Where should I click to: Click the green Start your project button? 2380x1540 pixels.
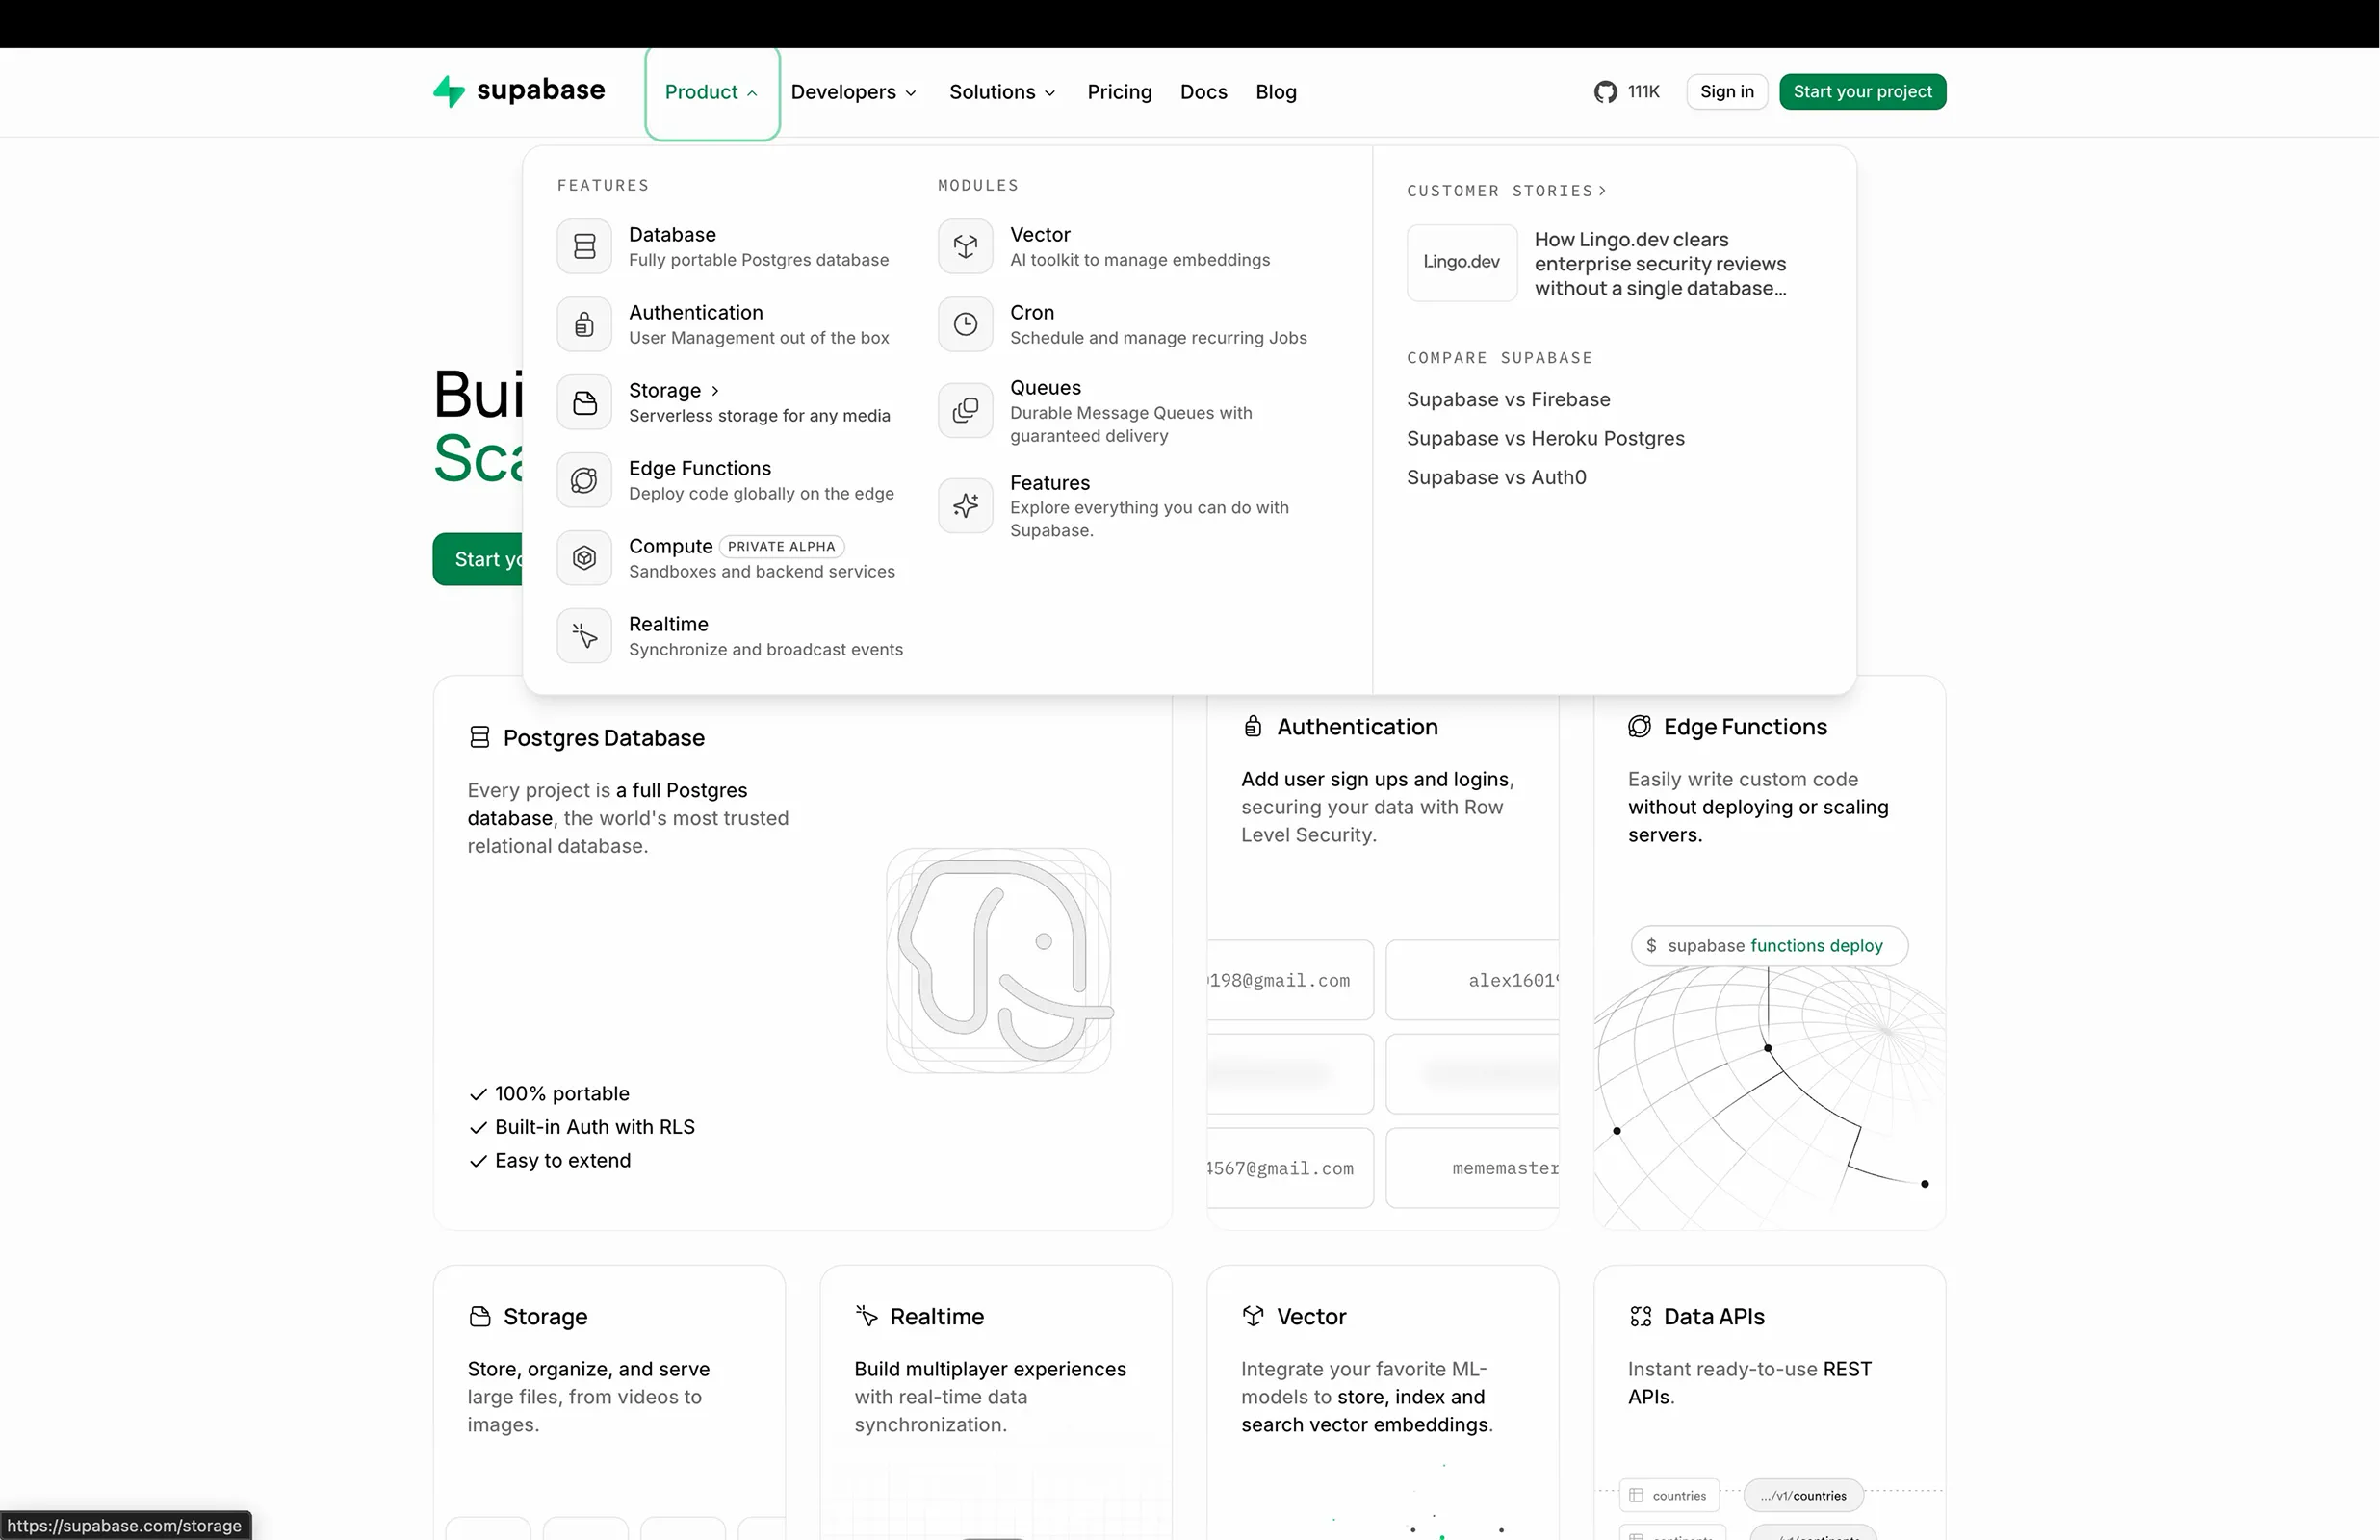point(1862,92)
